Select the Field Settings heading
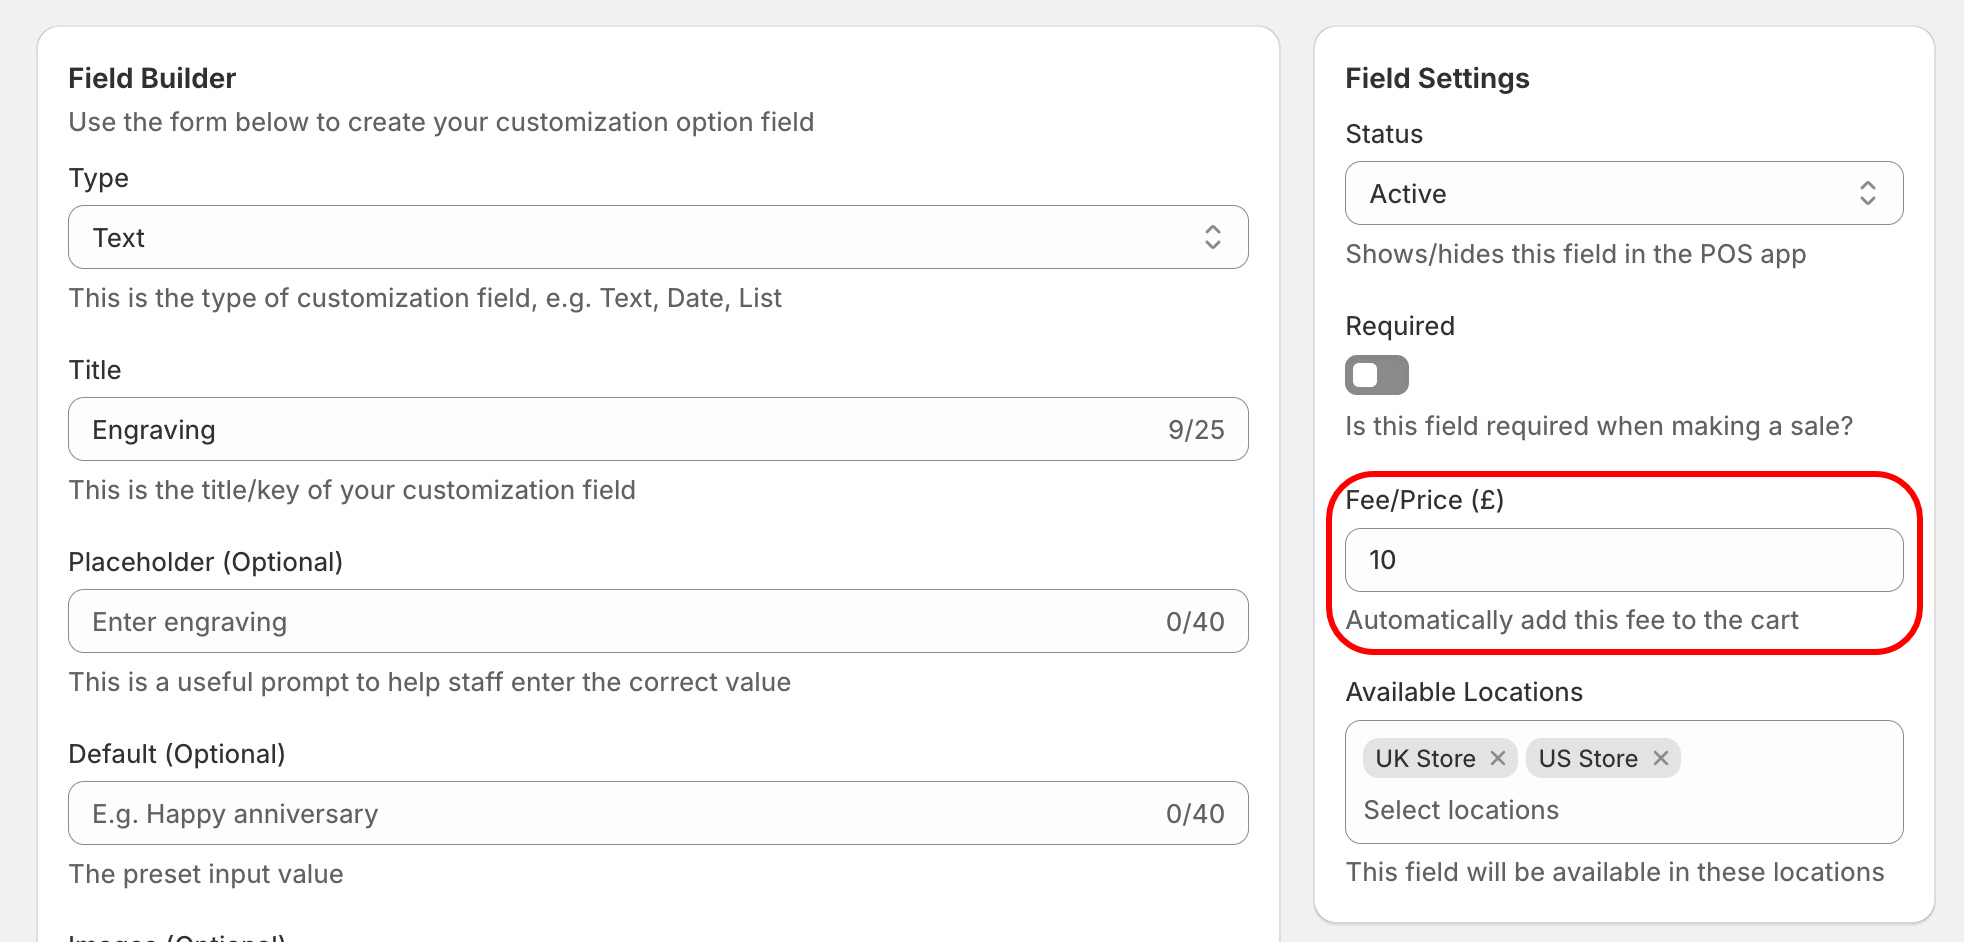 pyautogui.click(x=1437, y=78)
